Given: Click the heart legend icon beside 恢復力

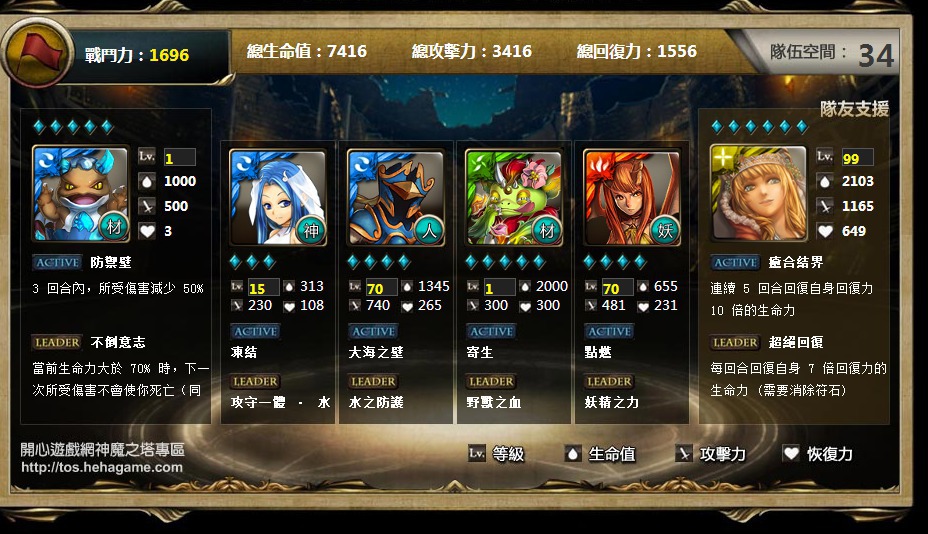Looking at the screenshot, I should coord(791,453).
